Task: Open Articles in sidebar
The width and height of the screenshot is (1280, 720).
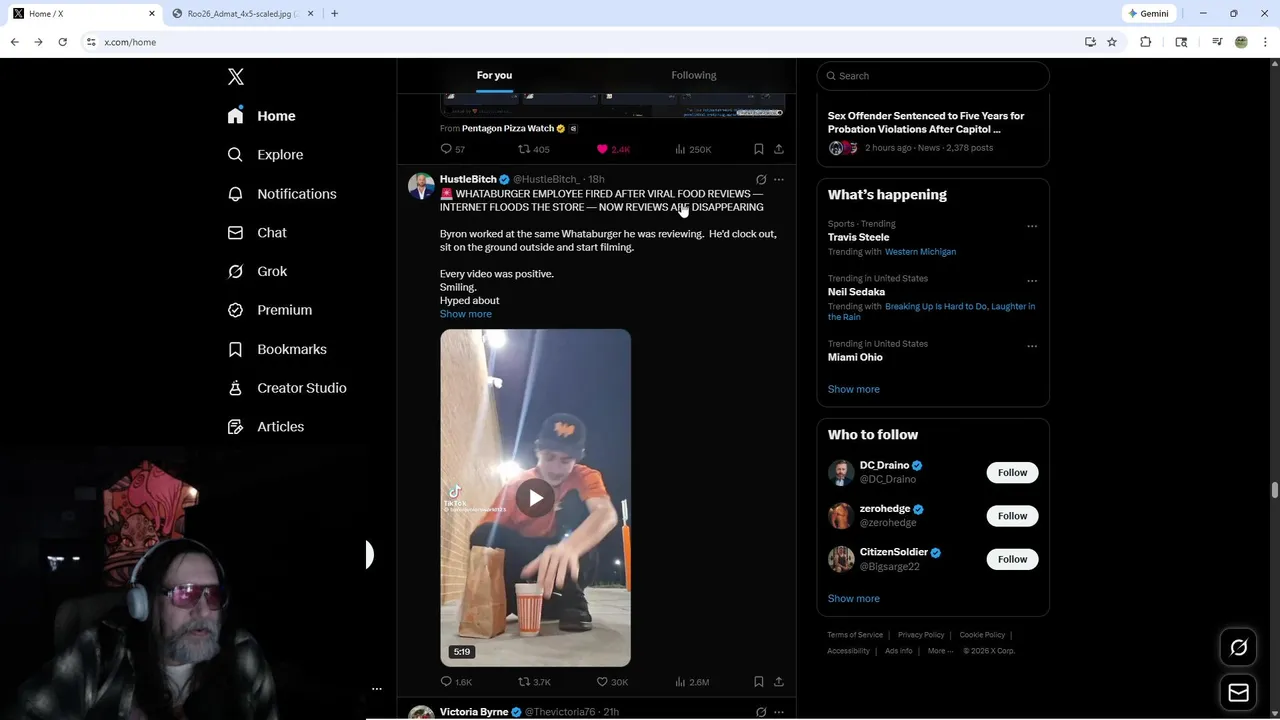Action: tap(266, 427)
